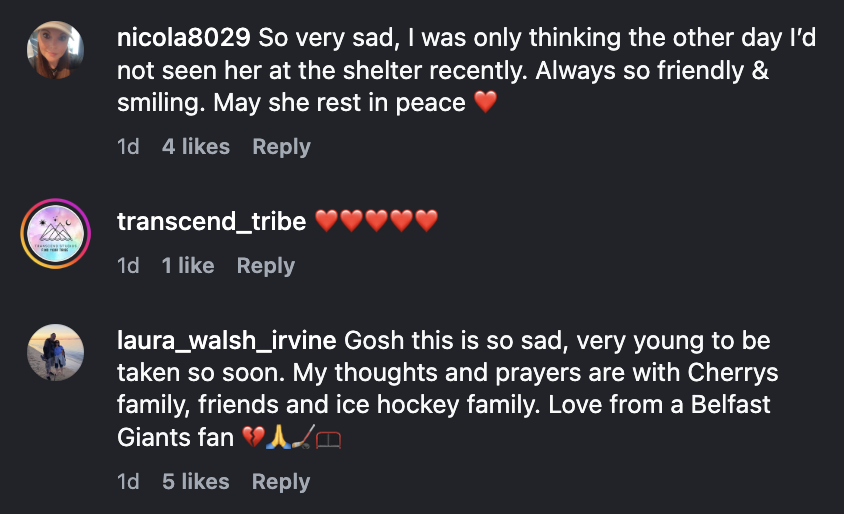
Task: Open laura_walsh_irvine's profile picture
Action: (55, 352)
